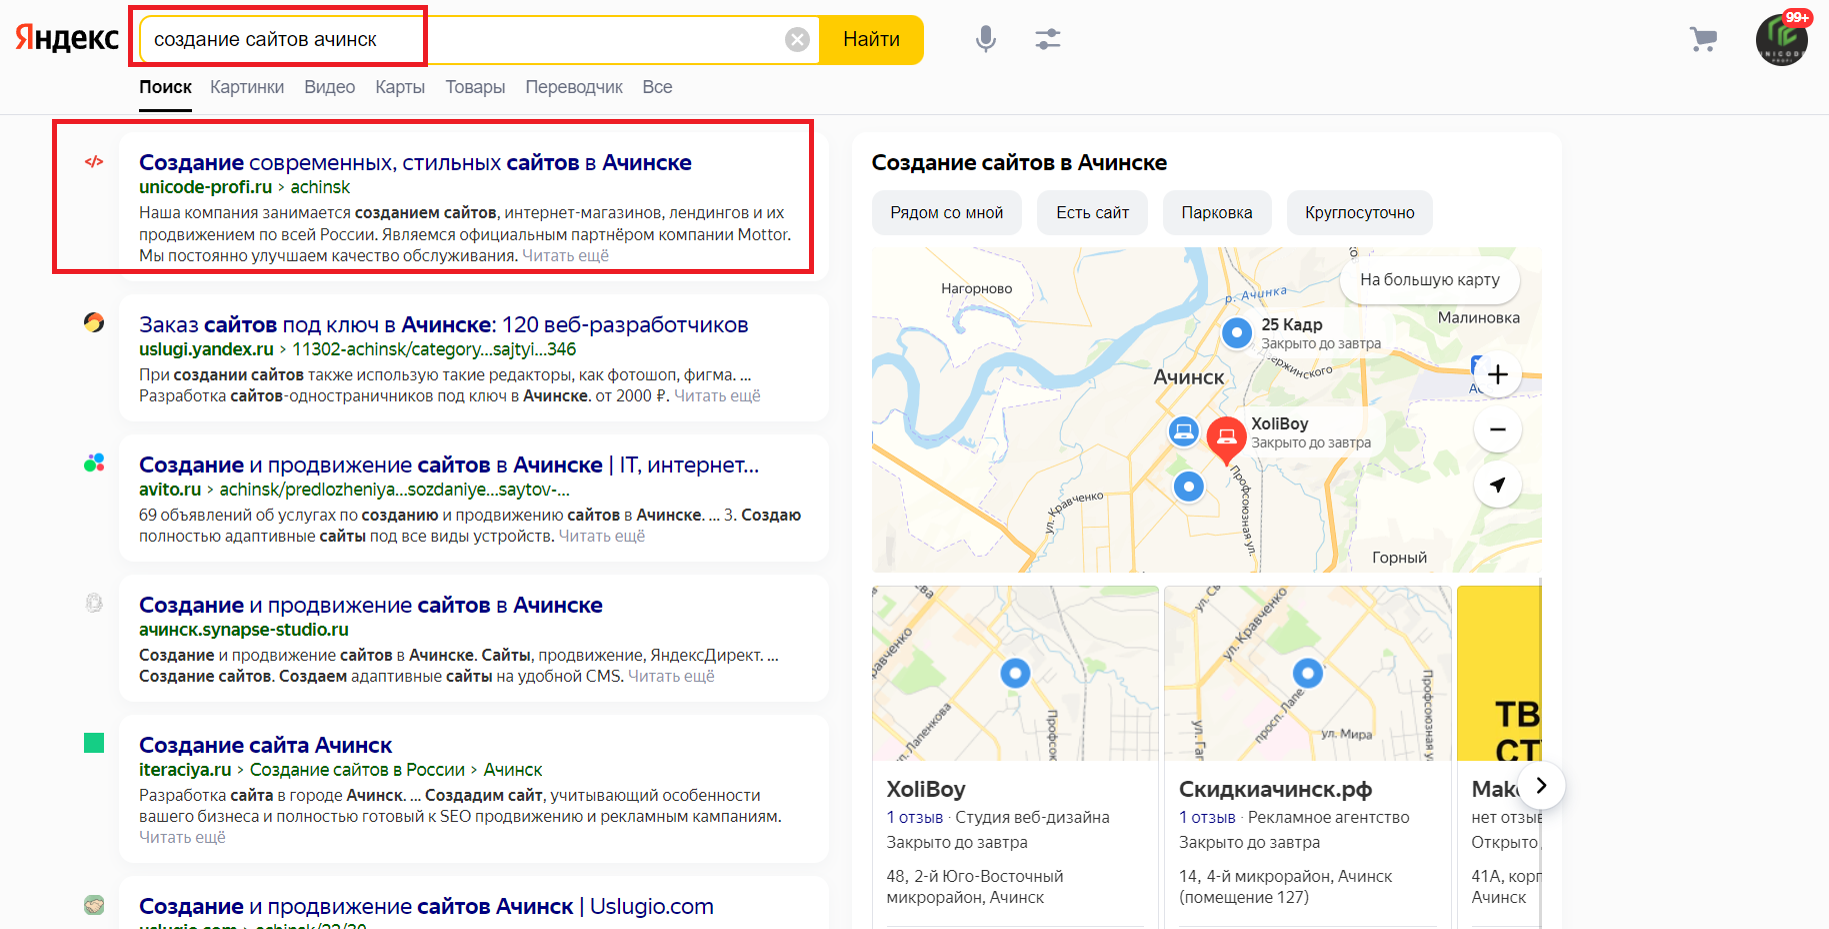The image size is (1829, 929).
Task: Open XoliBoy card map thumbnail
Action: coord(1015,673)
